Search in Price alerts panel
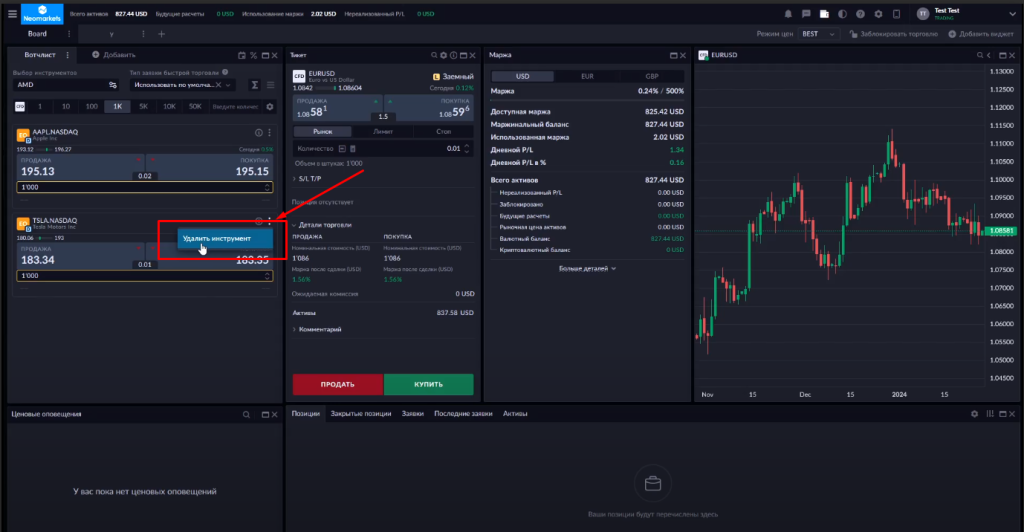The image size is (1024, 532). pyautogui.click(x=246, y=415)
